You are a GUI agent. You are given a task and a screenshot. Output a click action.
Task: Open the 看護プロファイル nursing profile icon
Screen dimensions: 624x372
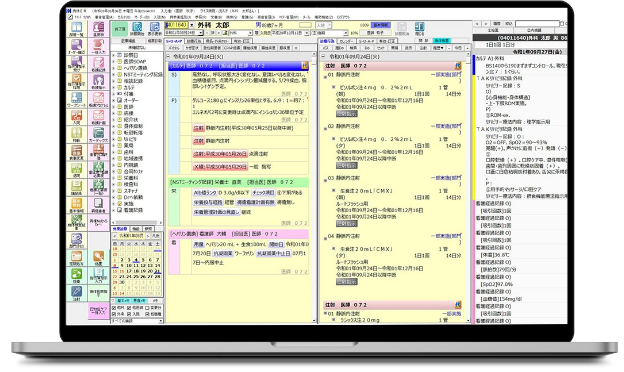(x=99, y=99)
